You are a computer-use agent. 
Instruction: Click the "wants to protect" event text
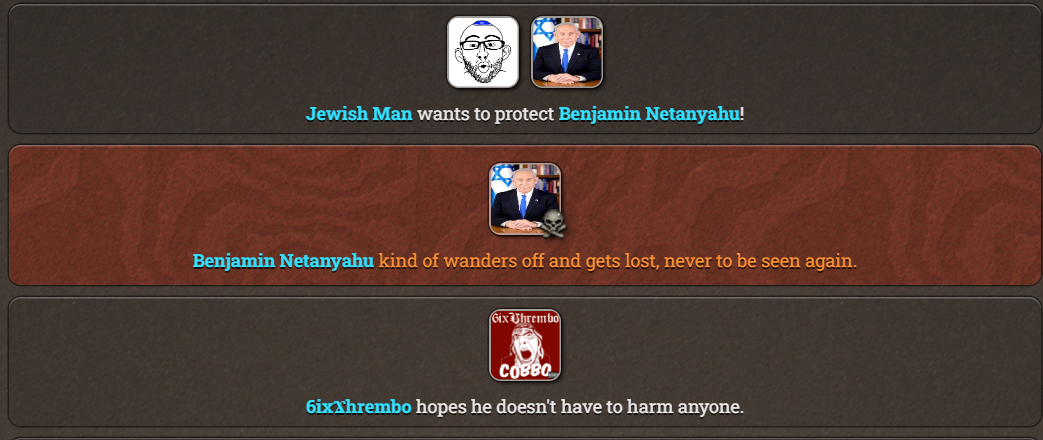coord(486,114)
